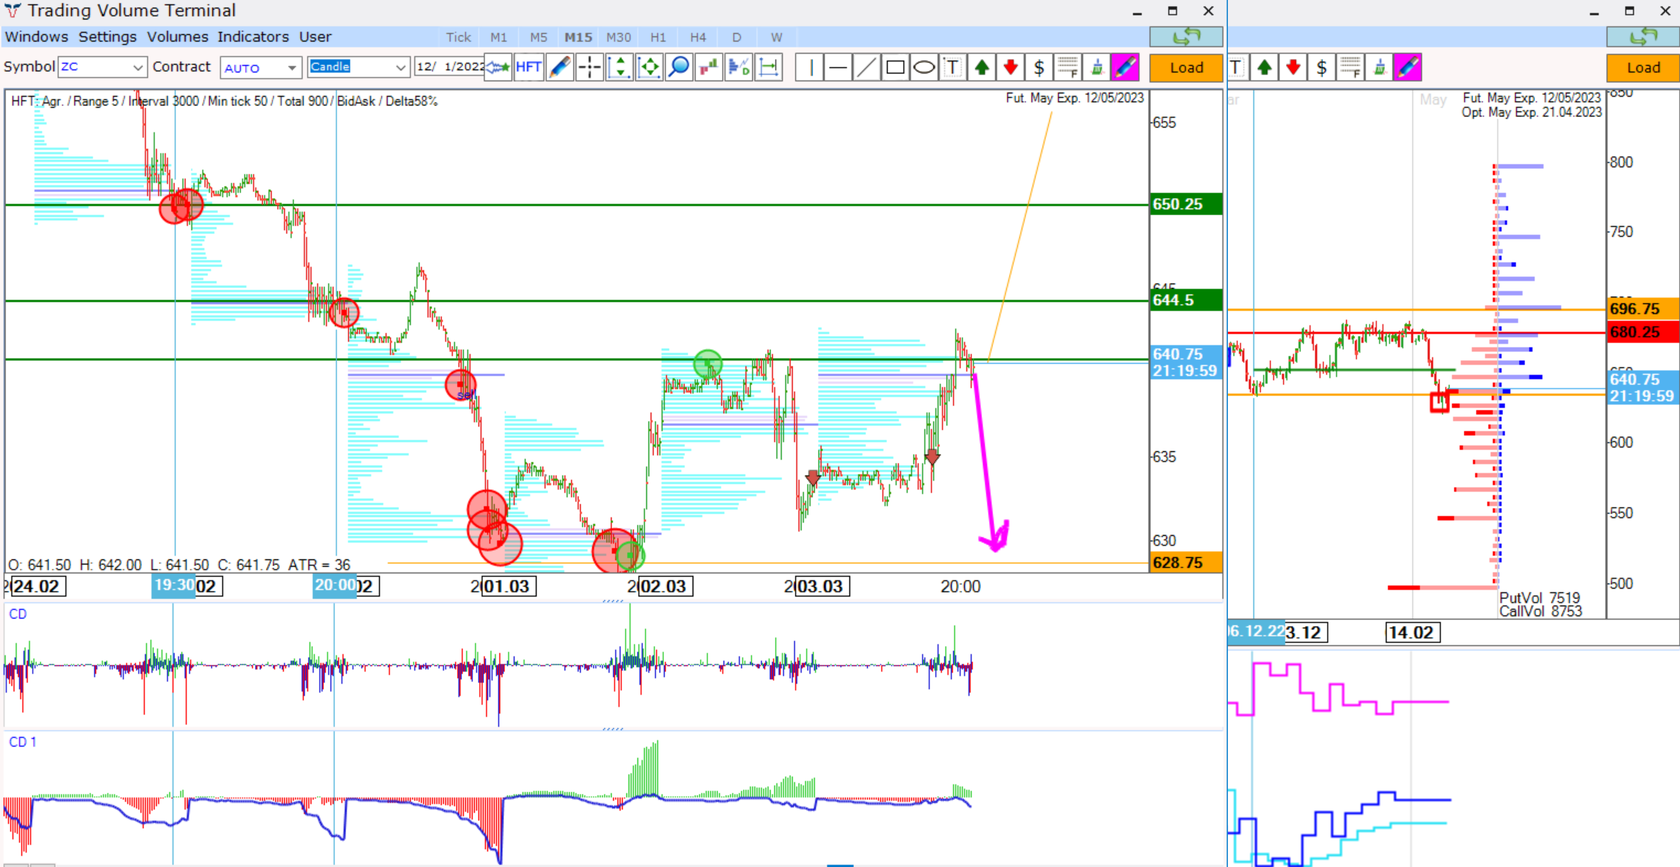Image resolution: width=1680 pixels, height=867 pixels.
Task: Click the dollar sign tool in main toolbar
Action: (1039, 67)
